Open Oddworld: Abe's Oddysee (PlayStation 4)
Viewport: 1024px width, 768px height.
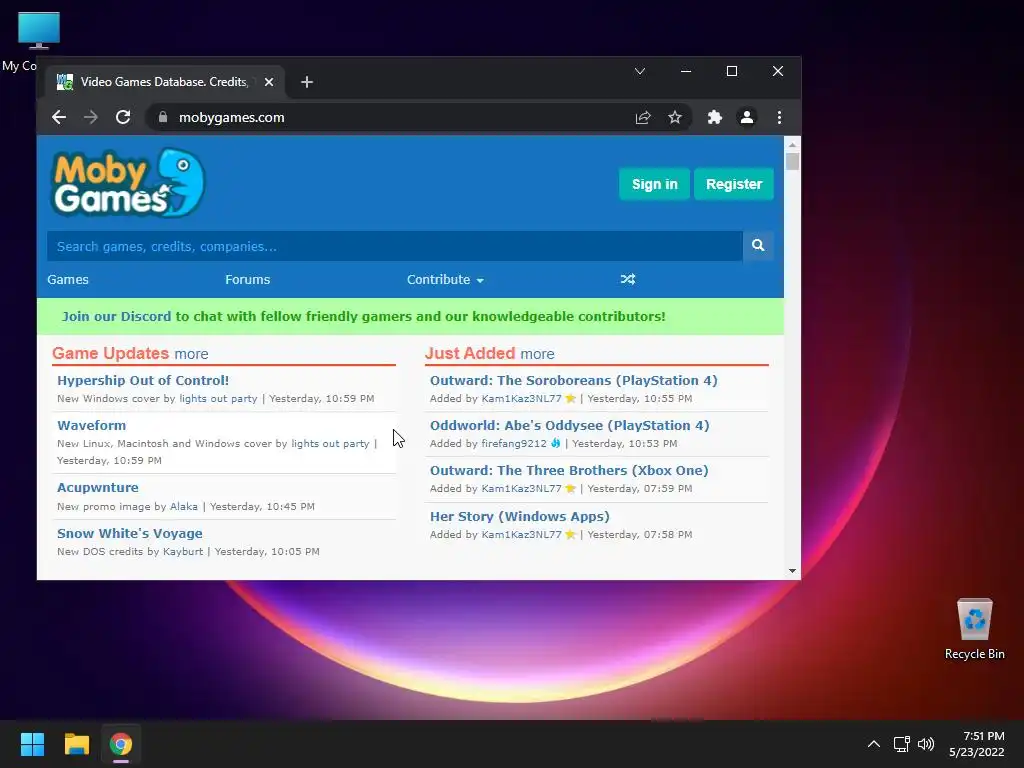coord(569,425)
